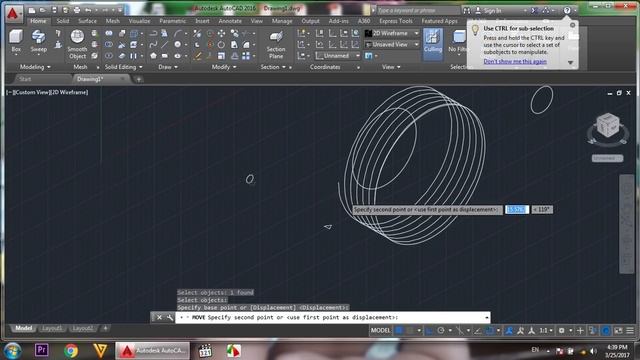Screen dimensions: 640x360
Task: Select the Scale tool in Modify panel
Action: 221,56
